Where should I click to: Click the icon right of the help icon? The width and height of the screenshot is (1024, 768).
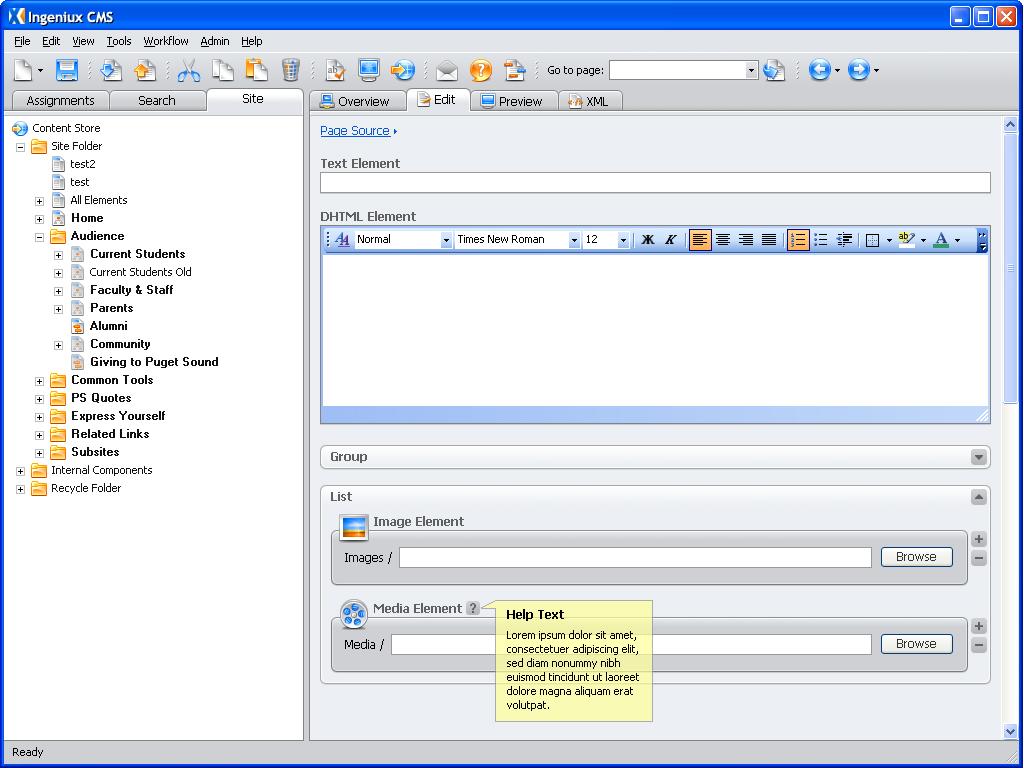click(x=515, y=70)
